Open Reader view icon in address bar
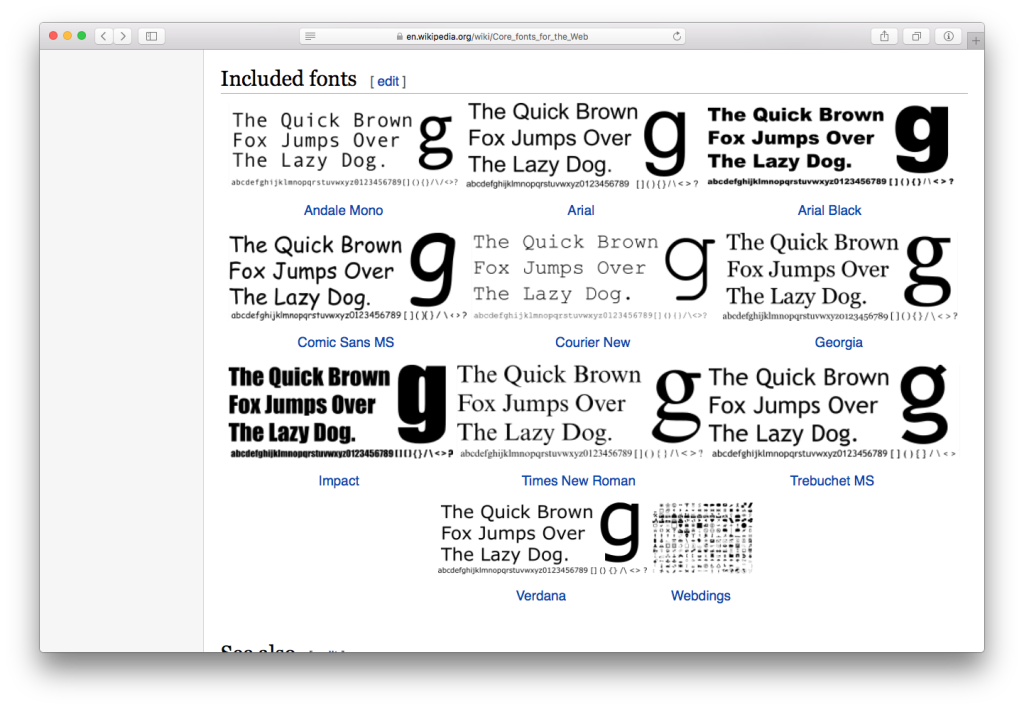Screen dimensions: 1024x709 pos(310,37)
